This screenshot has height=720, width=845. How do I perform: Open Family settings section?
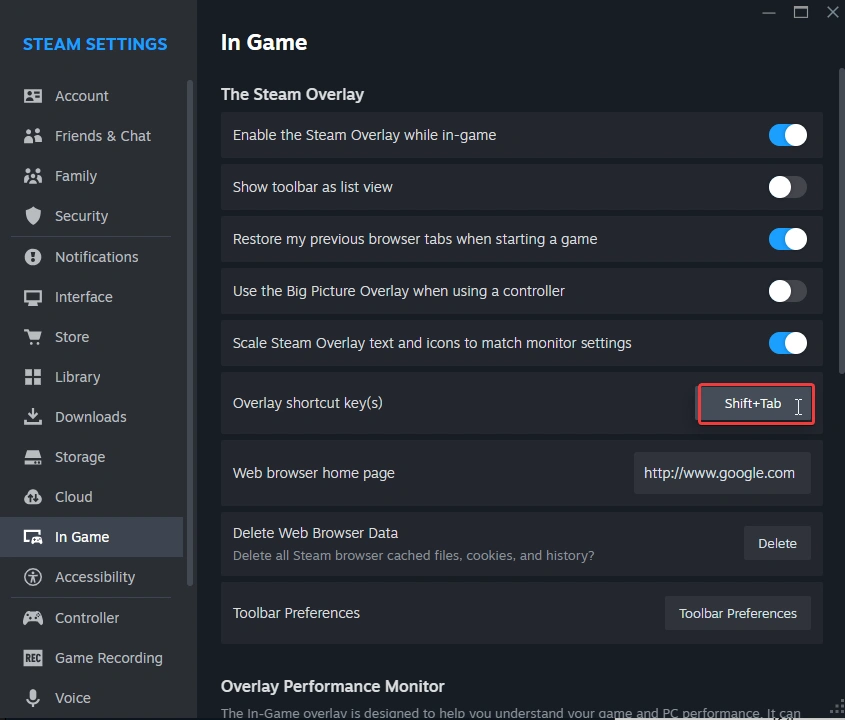click(x=92, y=176)
